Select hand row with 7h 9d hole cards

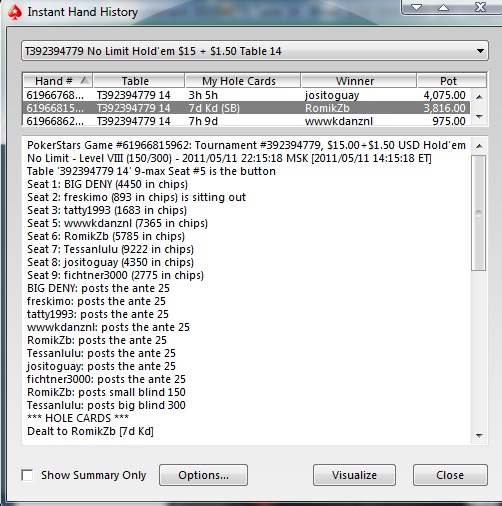[246, 121]
